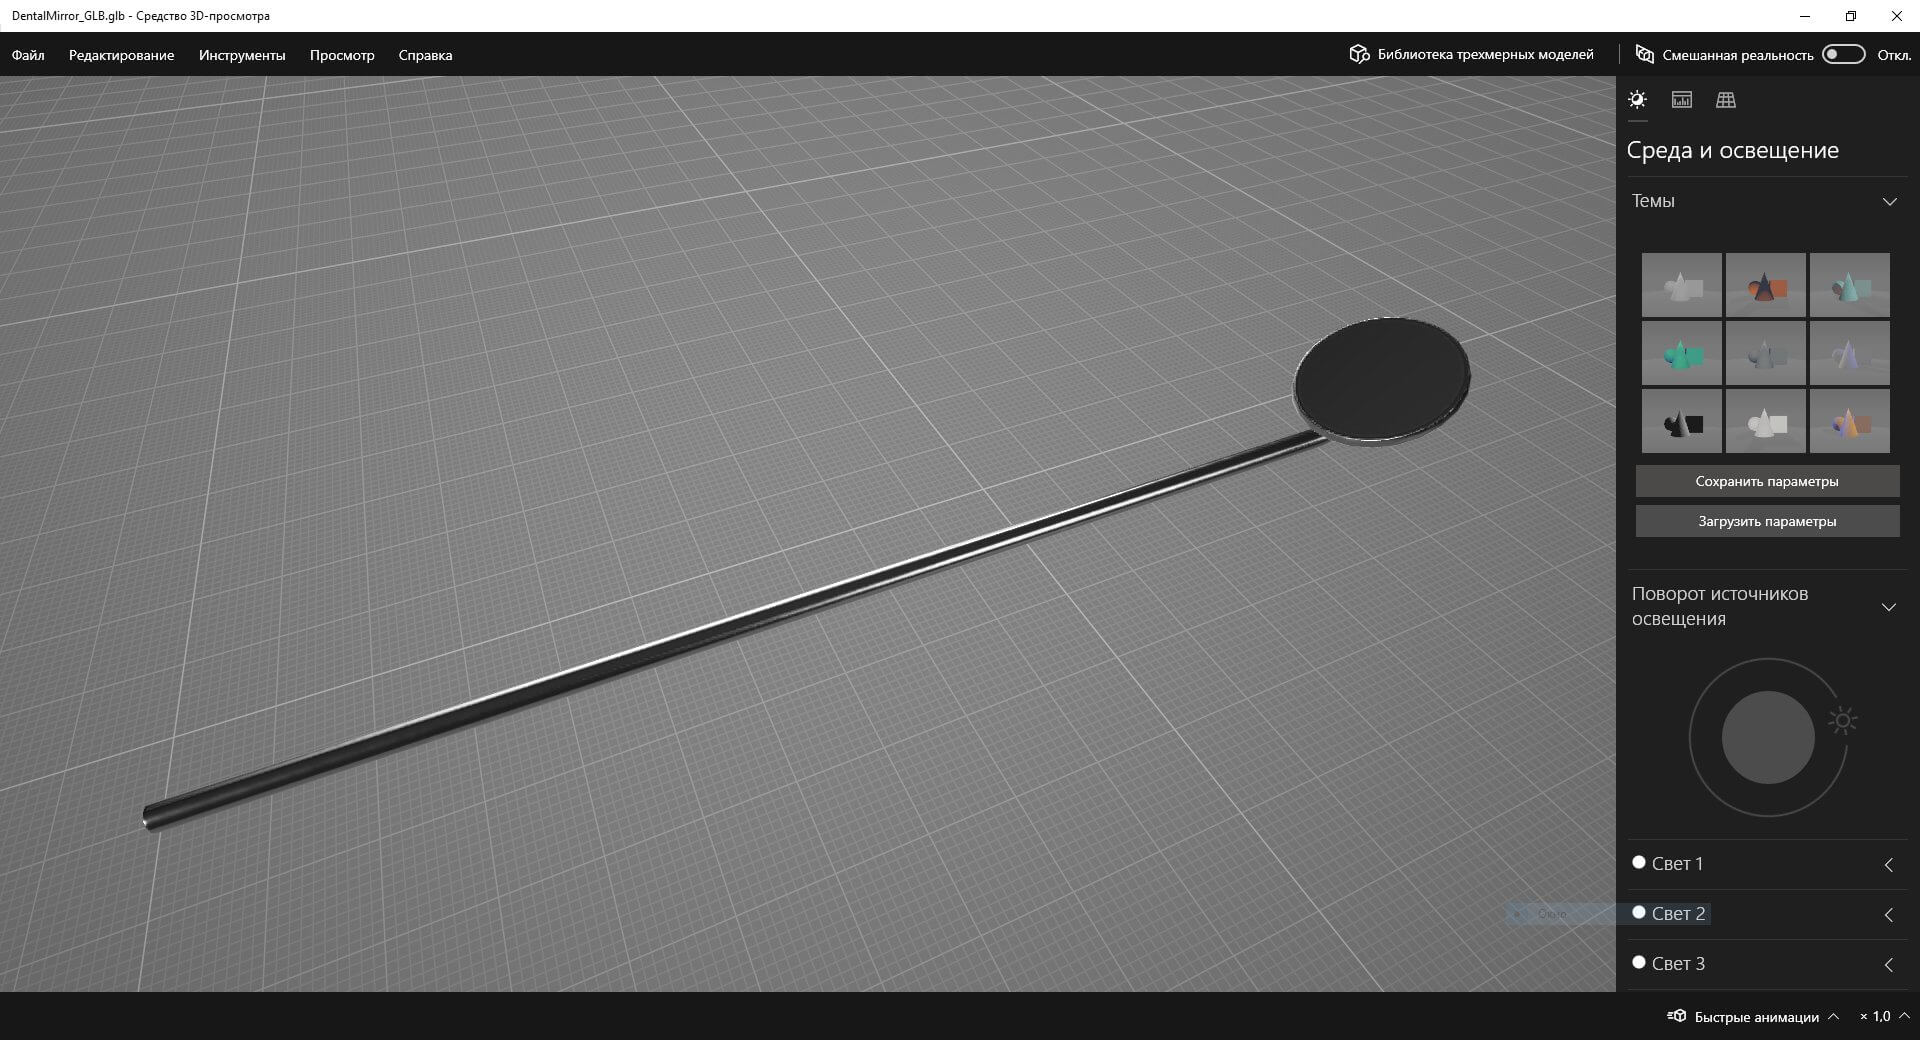Open the Инструменты menu
Image resolution: width=1920 pixels, height=1040 pixels.
pyautogui.click(x=242, y=55)
